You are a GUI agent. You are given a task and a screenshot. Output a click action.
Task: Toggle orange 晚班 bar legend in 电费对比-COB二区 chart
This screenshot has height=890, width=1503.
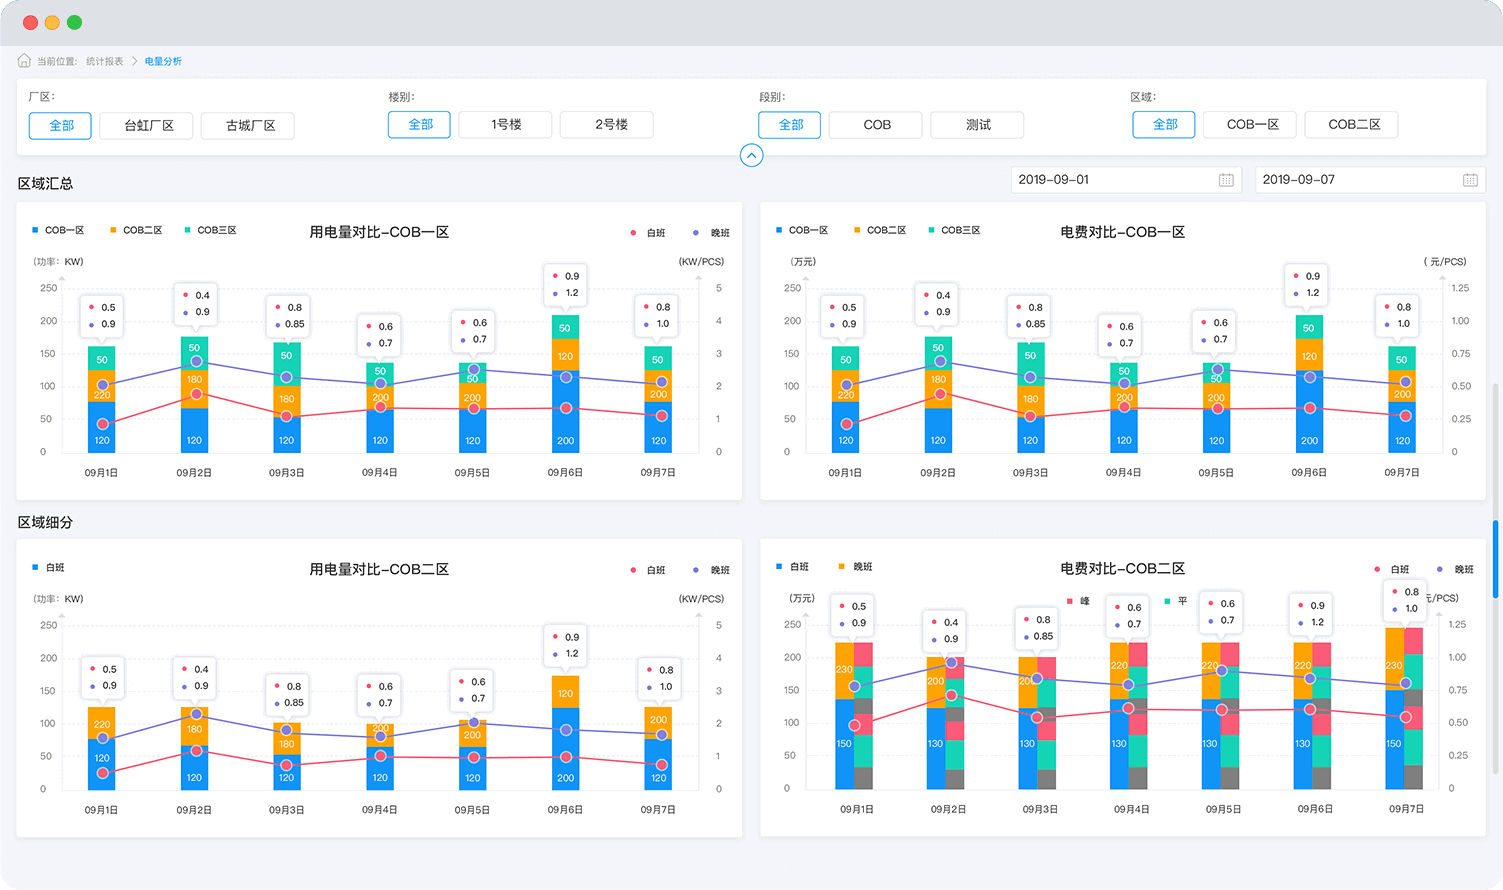pyautogui.click(x=856, y=567)
